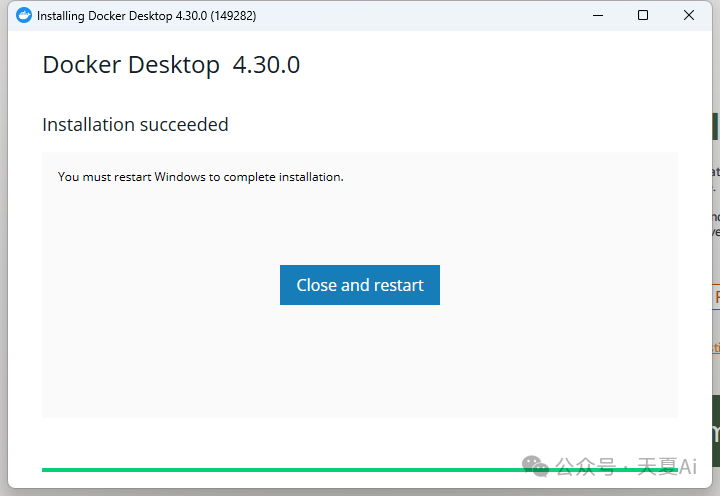This screenshot has width=720, height=496.
Task: Click the 'Docker Desktop 4.30.0' title heading
Action: pos(171,65)
